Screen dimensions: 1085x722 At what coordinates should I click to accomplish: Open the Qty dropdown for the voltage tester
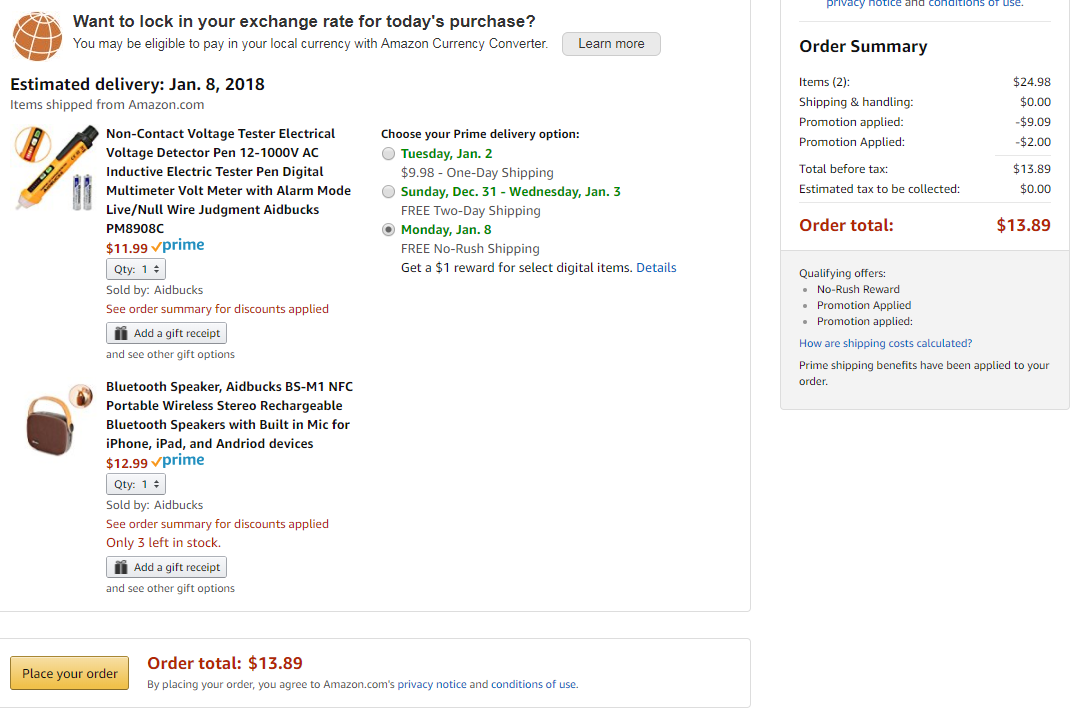click(136, 269)
